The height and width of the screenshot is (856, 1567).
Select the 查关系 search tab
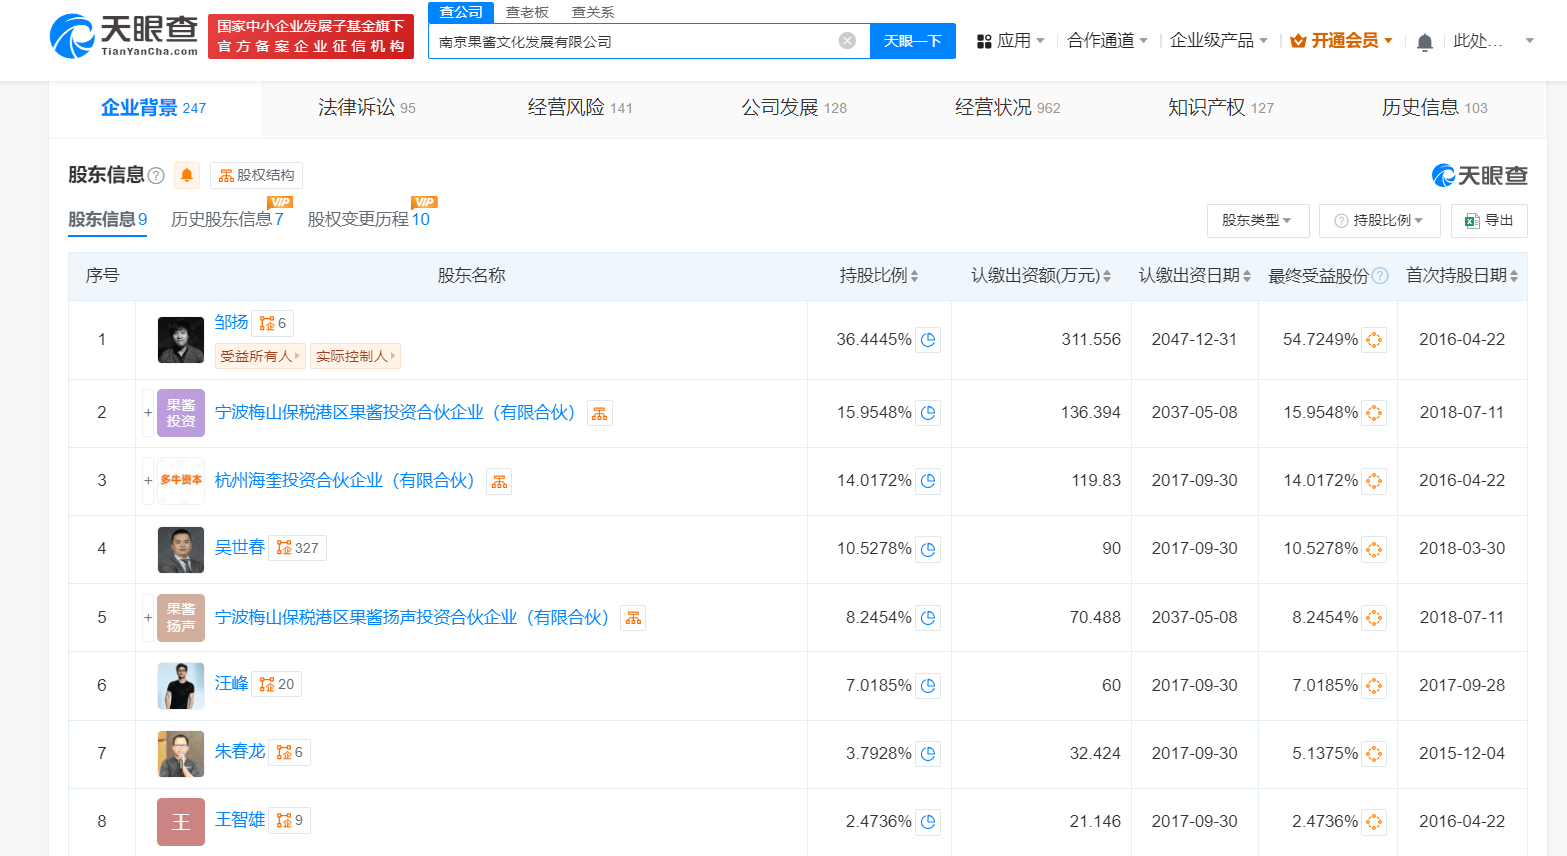[x=593, y=12]
